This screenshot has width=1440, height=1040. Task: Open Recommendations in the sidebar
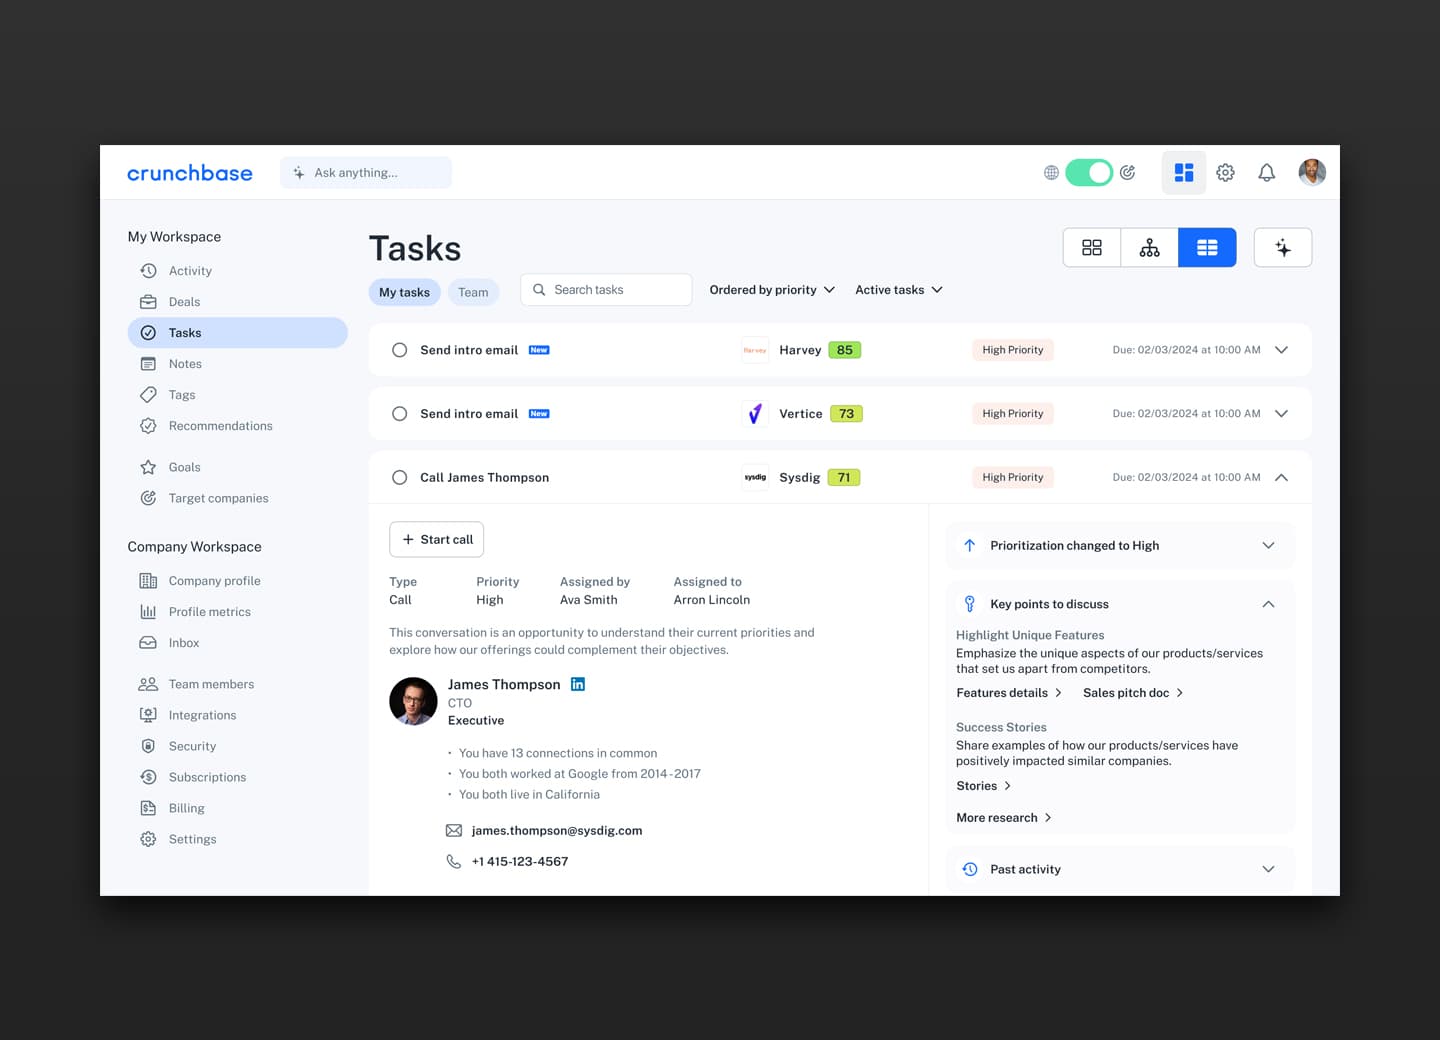pos(237,426)
